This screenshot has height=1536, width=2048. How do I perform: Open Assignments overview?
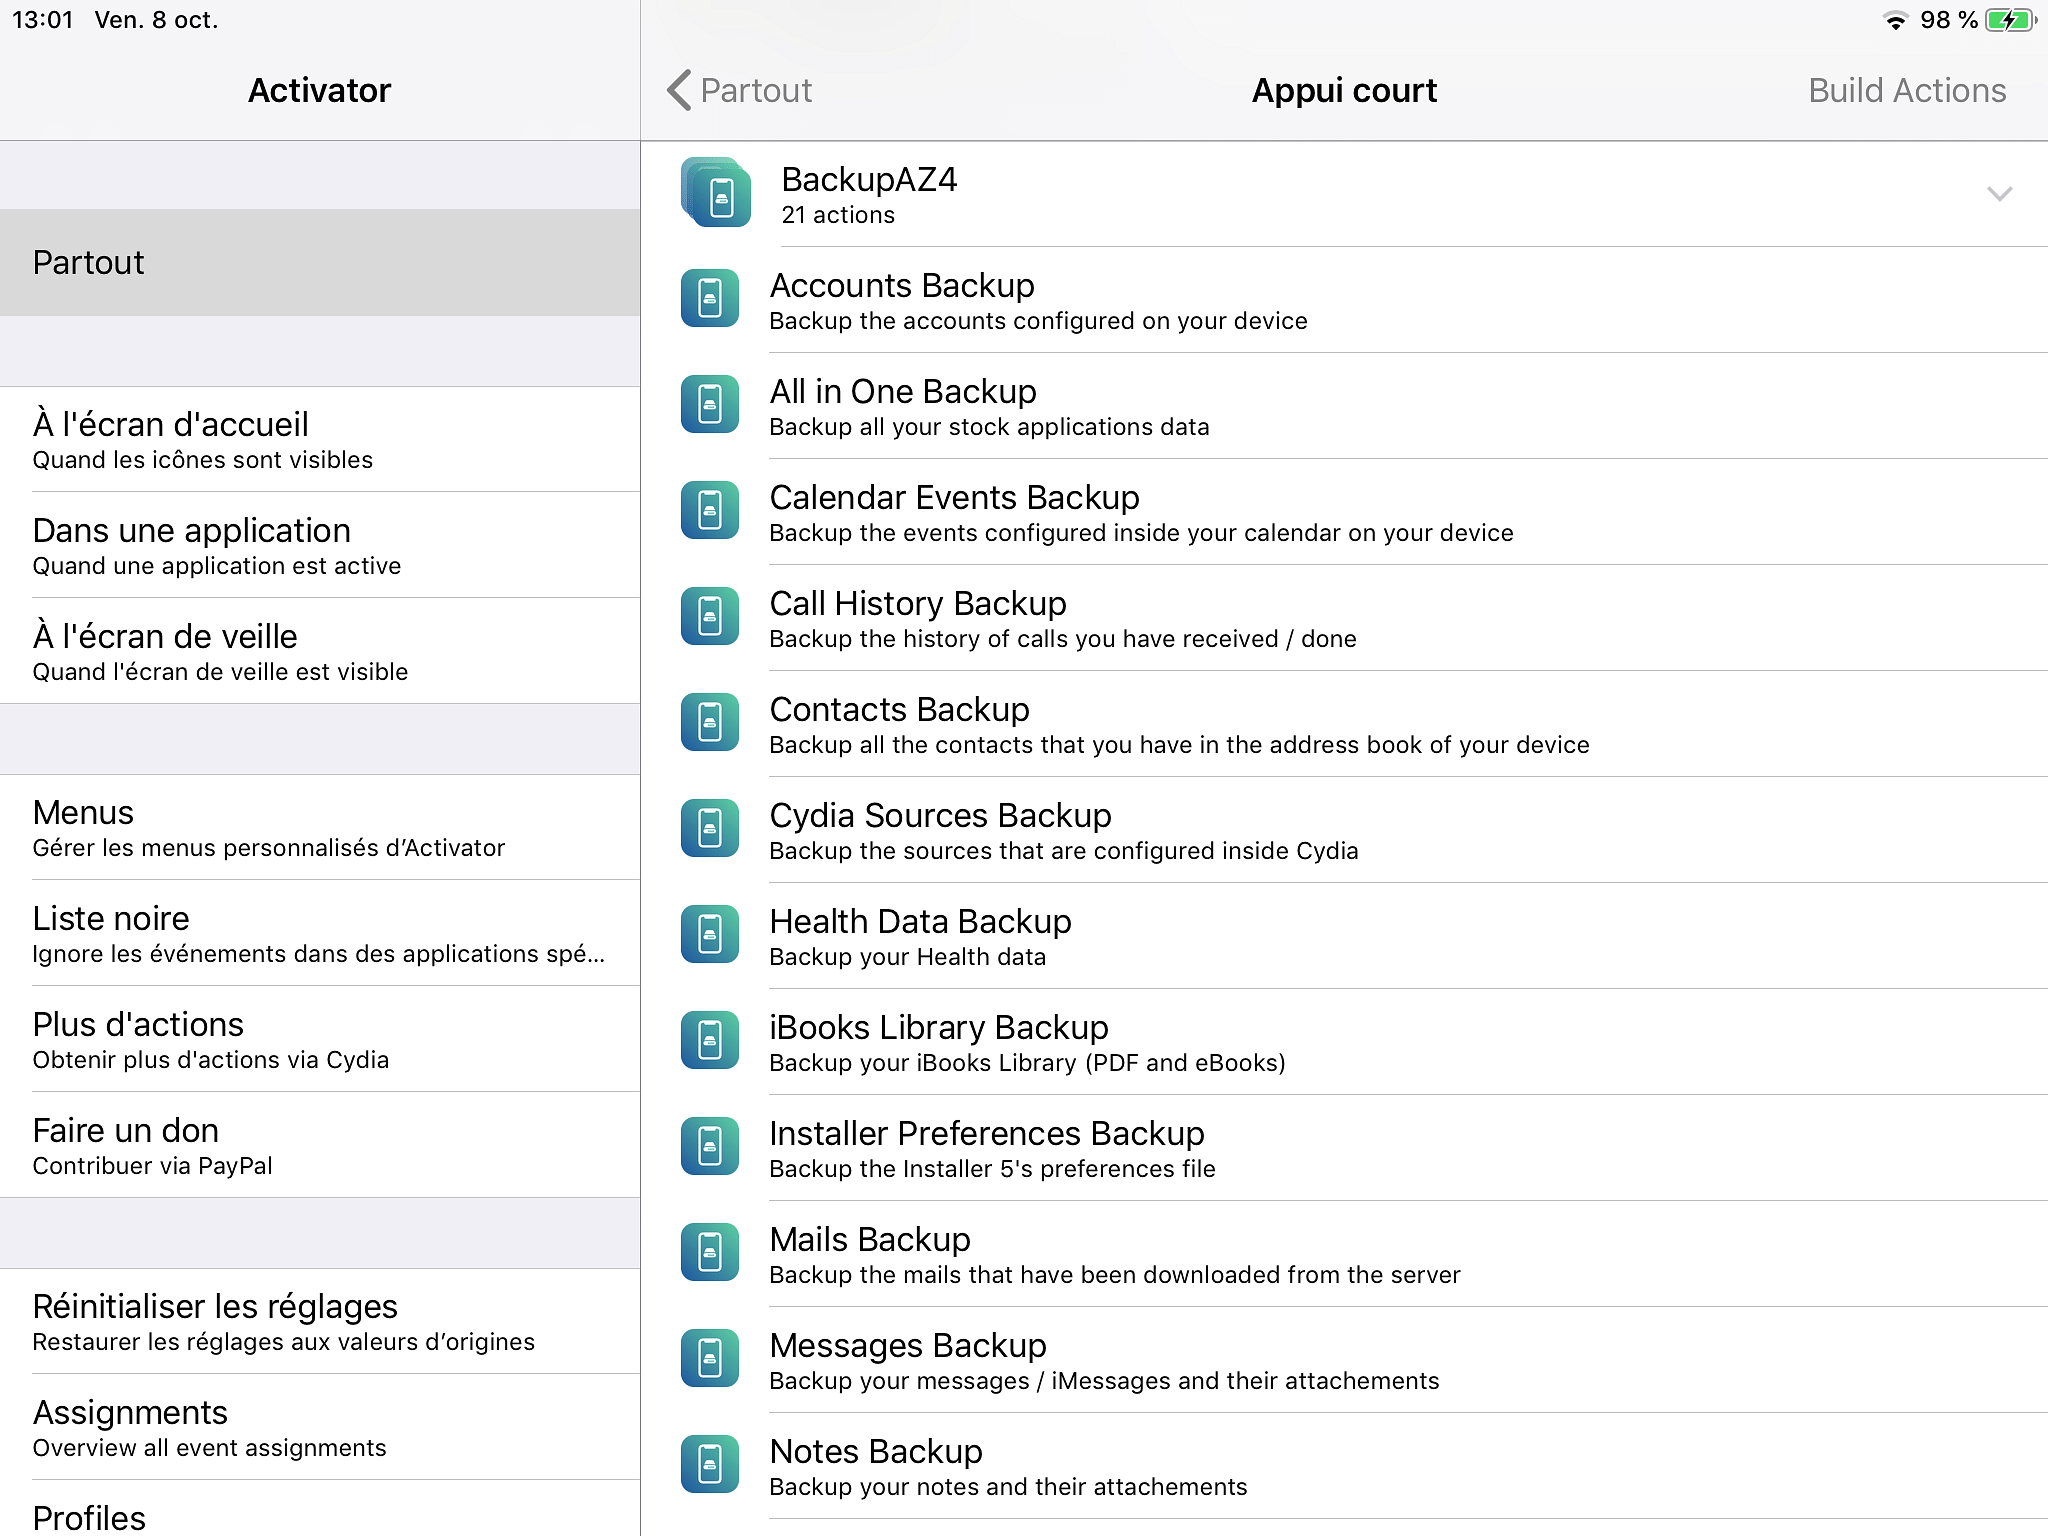click(320, 1427)
